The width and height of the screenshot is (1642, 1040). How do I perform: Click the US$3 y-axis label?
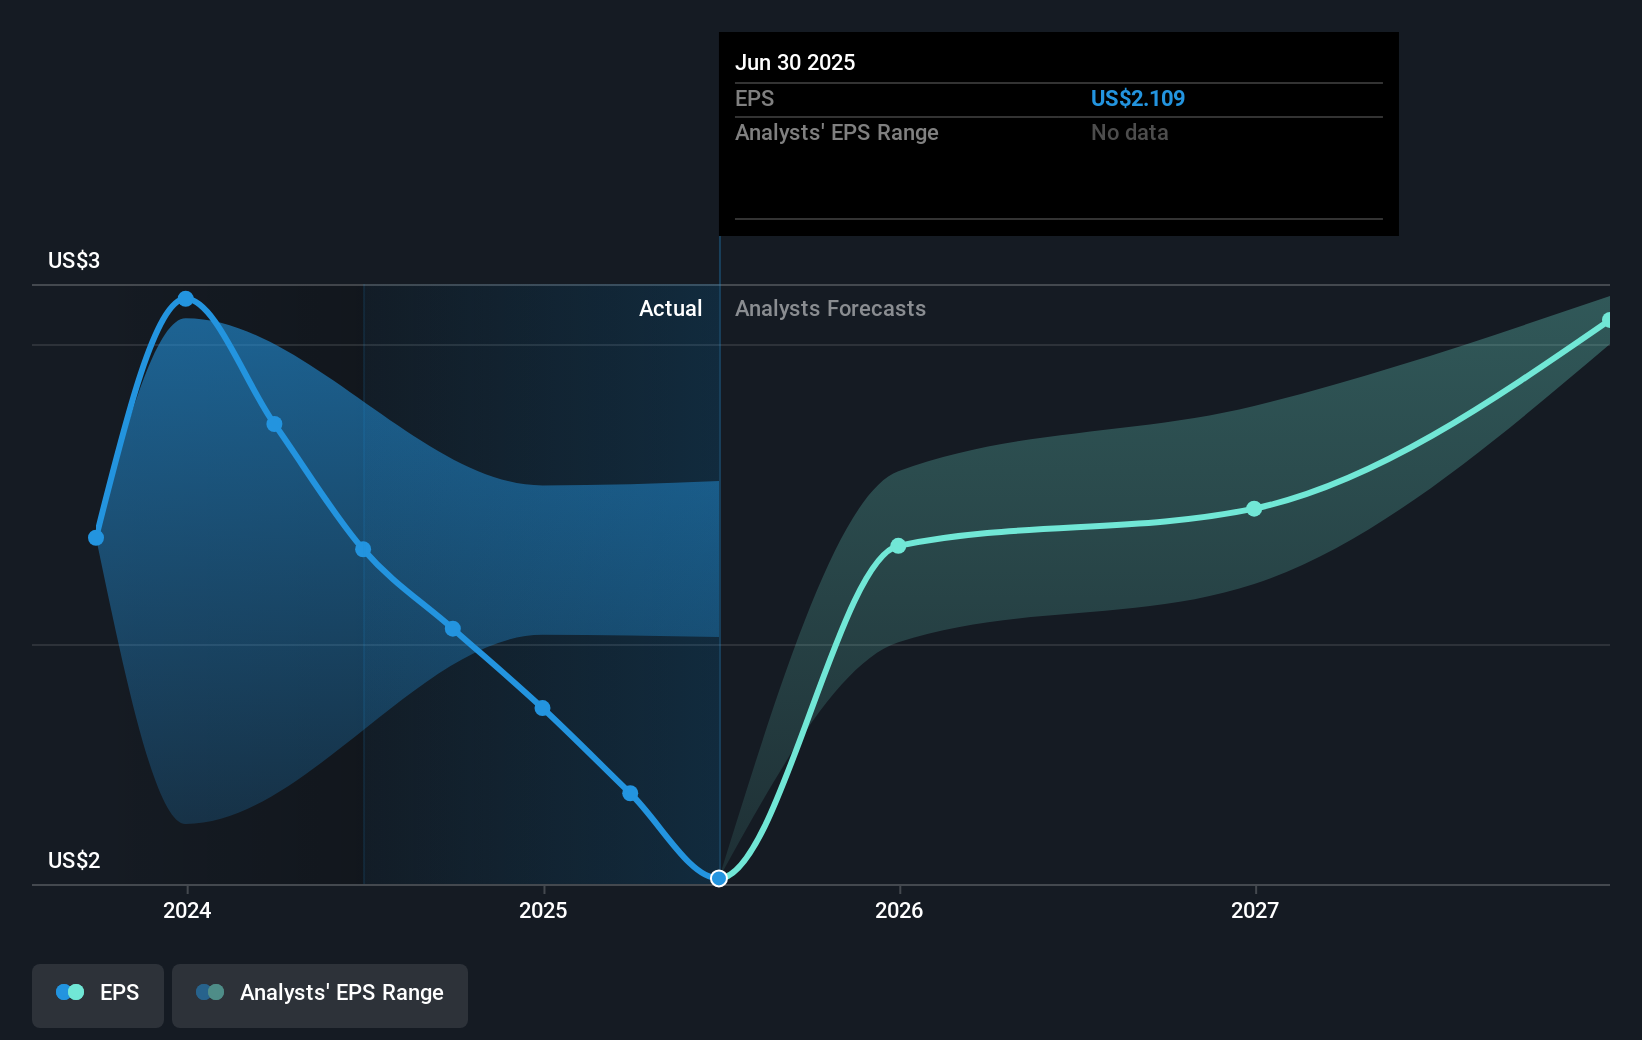(74, 261)
